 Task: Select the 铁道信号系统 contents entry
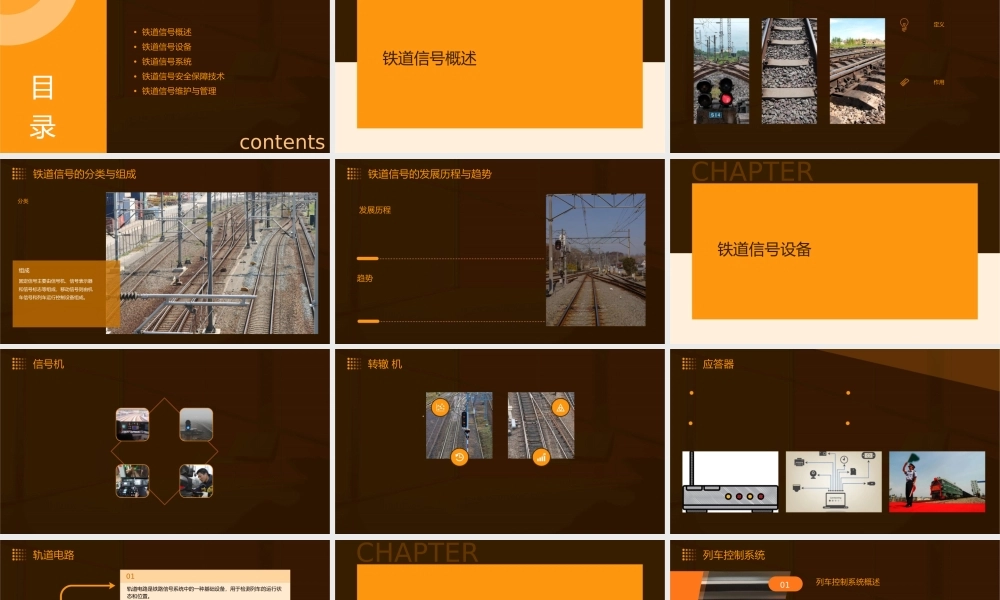(x=166, y=61)
